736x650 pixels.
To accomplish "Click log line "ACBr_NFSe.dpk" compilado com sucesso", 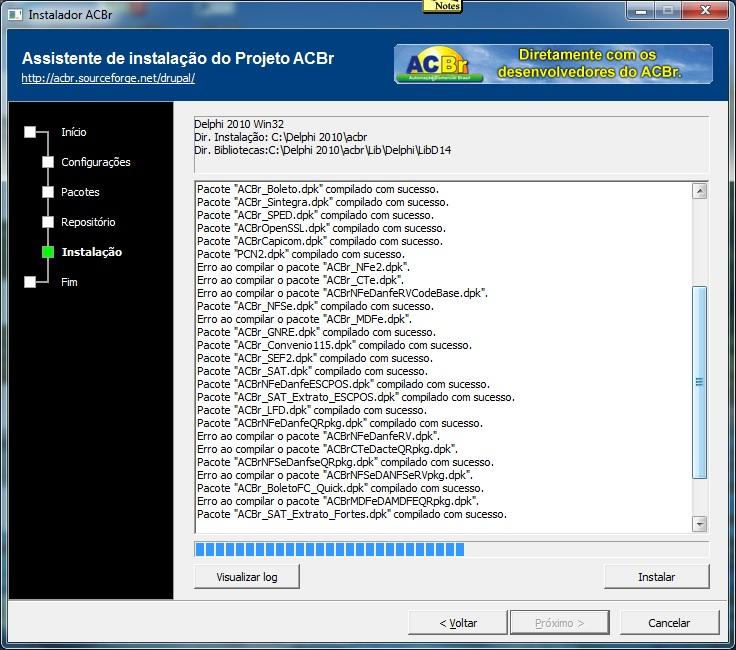I will [x=315, y=306].
